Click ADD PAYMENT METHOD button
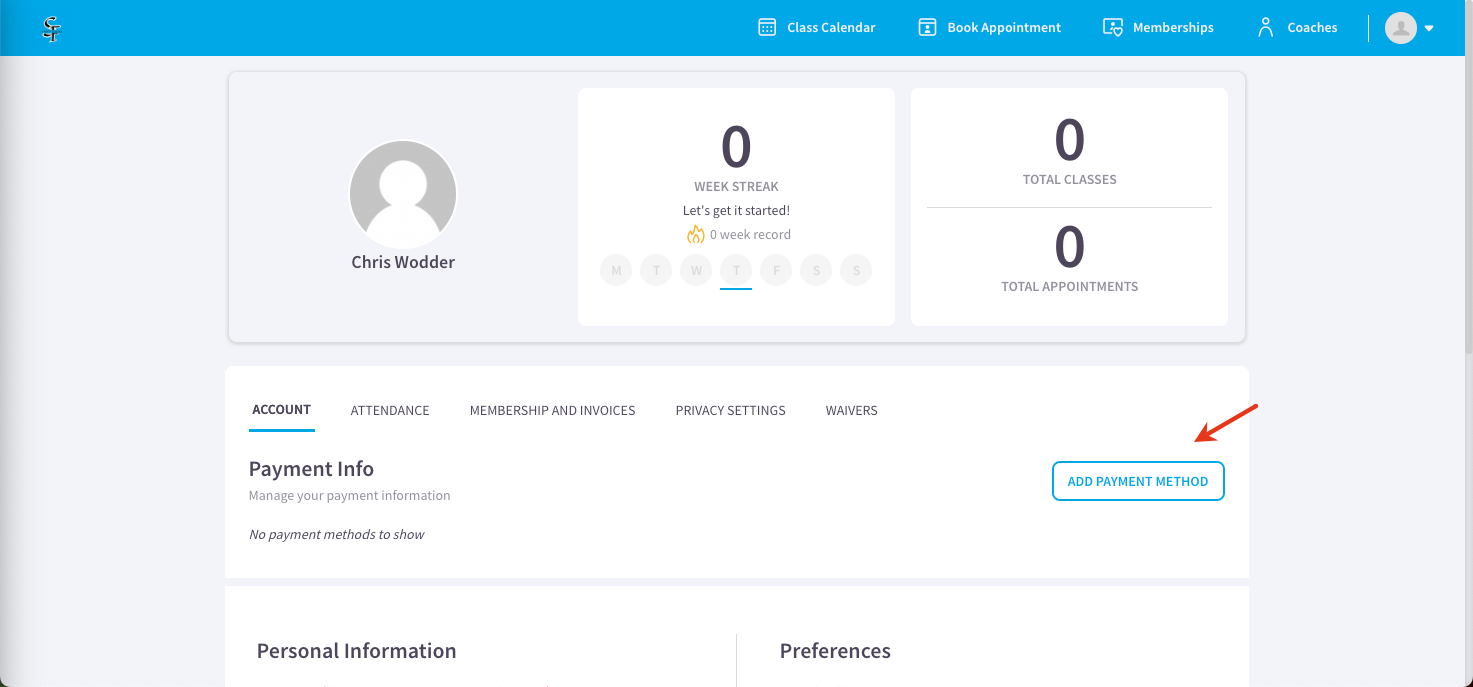This screenshot has height=687, width=1473. click(x=1138, y=481)
